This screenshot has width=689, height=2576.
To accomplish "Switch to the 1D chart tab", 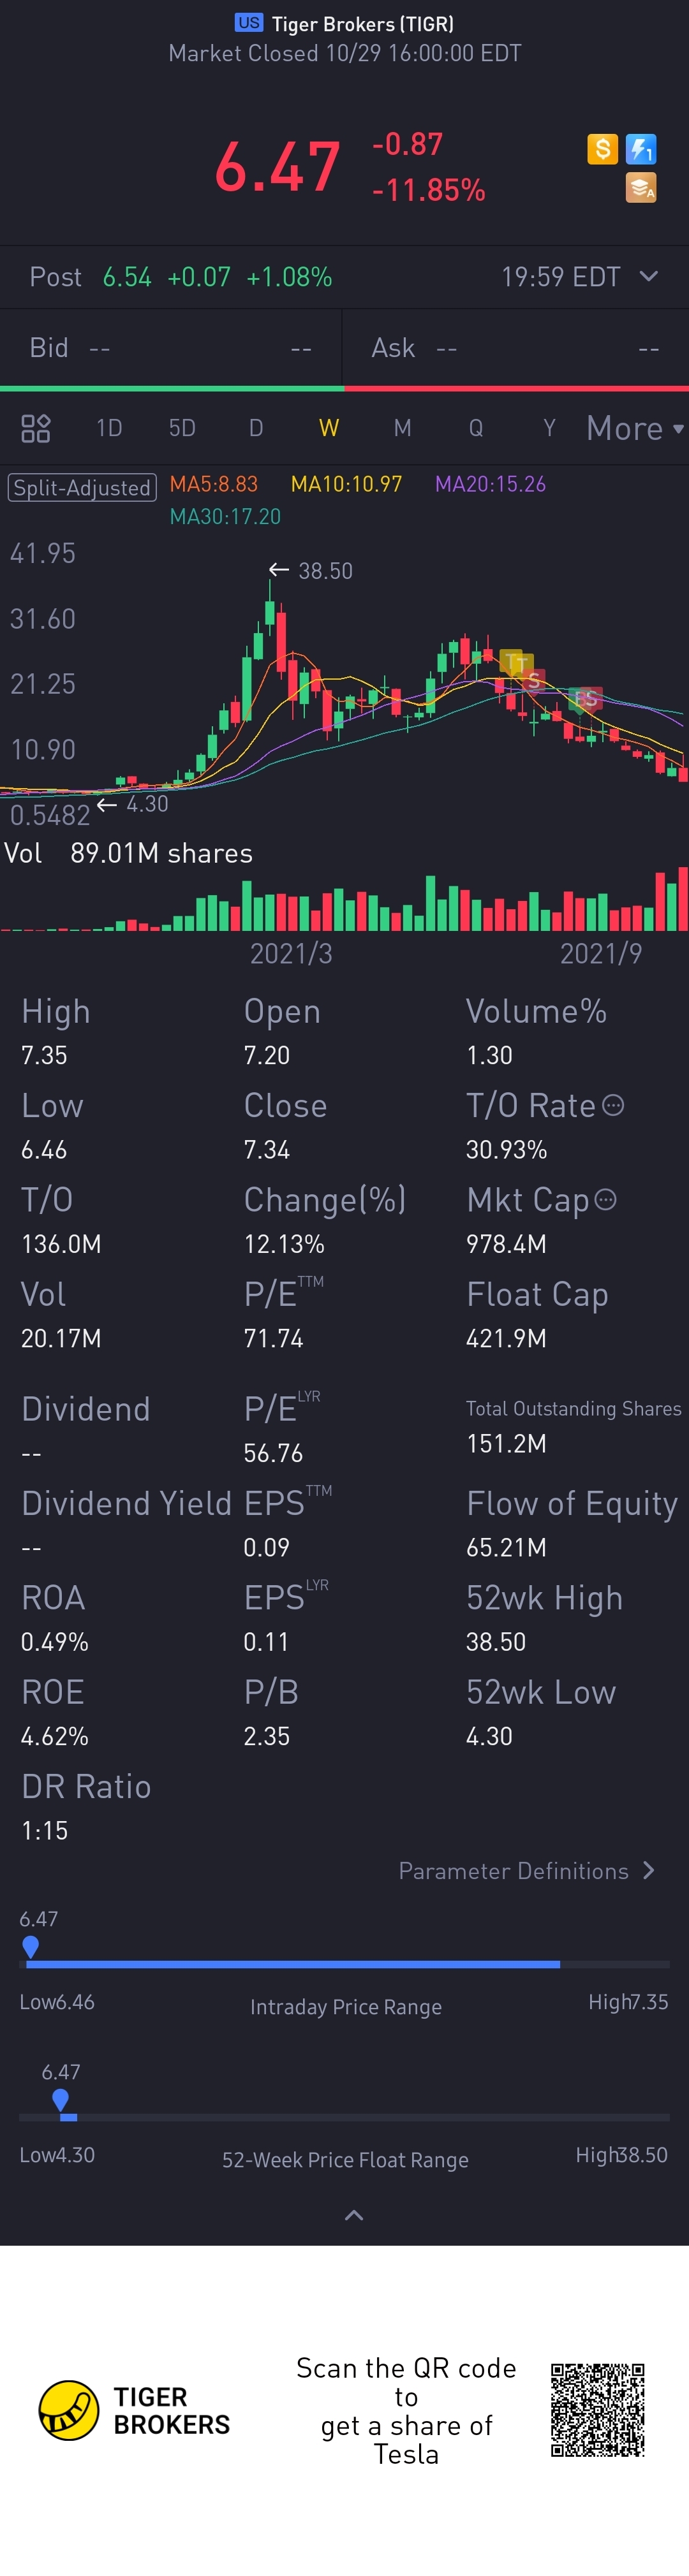I will 109,428.
